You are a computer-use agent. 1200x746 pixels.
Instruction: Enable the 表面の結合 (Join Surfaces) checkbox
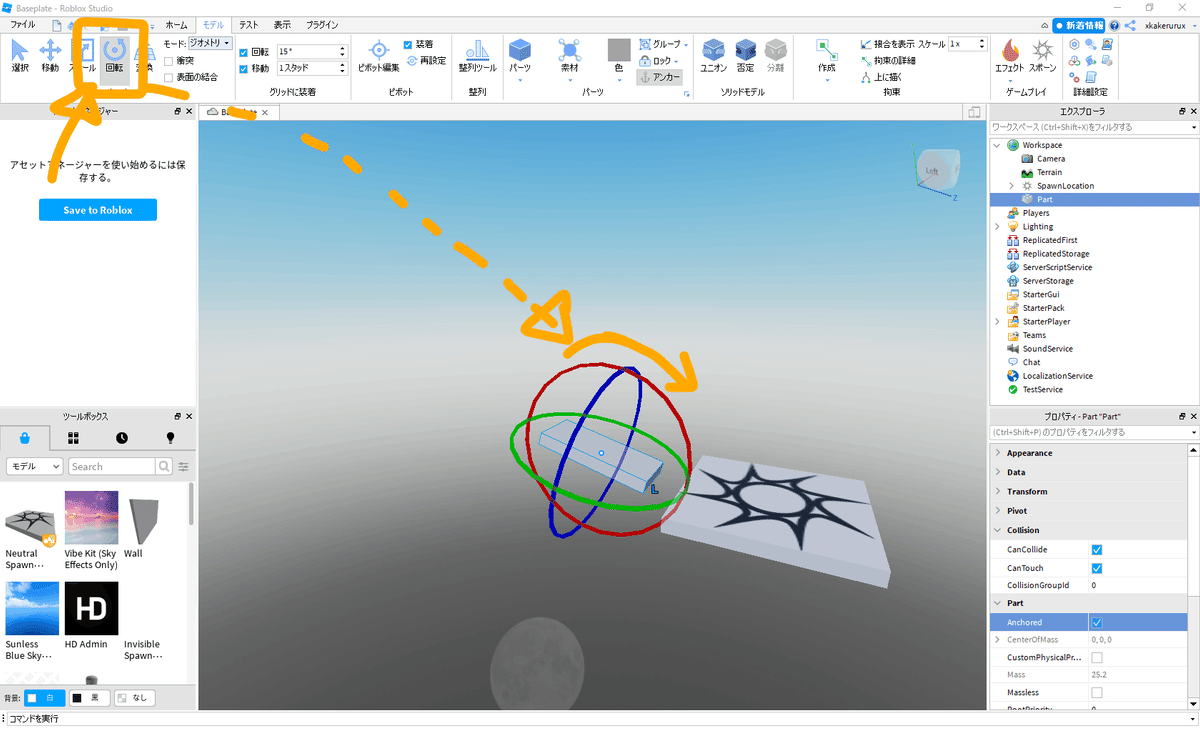click(x=168, y=76)
